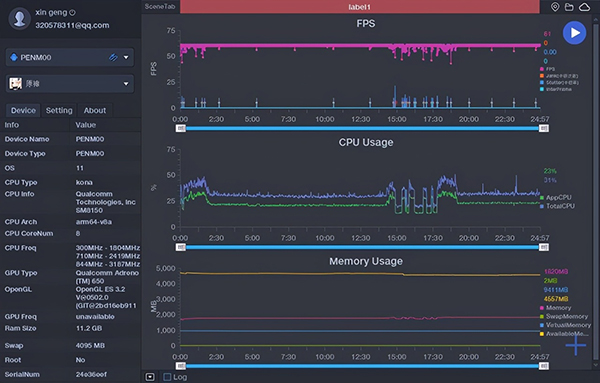600x383 pixels.
Task: Click the red label1 bar
Action: [360, 7]
